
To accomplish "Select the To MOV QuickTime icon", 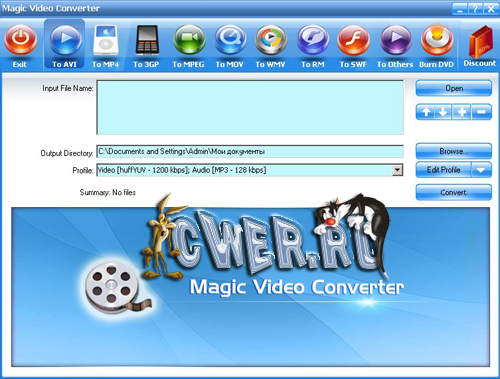I will (230, 40).
